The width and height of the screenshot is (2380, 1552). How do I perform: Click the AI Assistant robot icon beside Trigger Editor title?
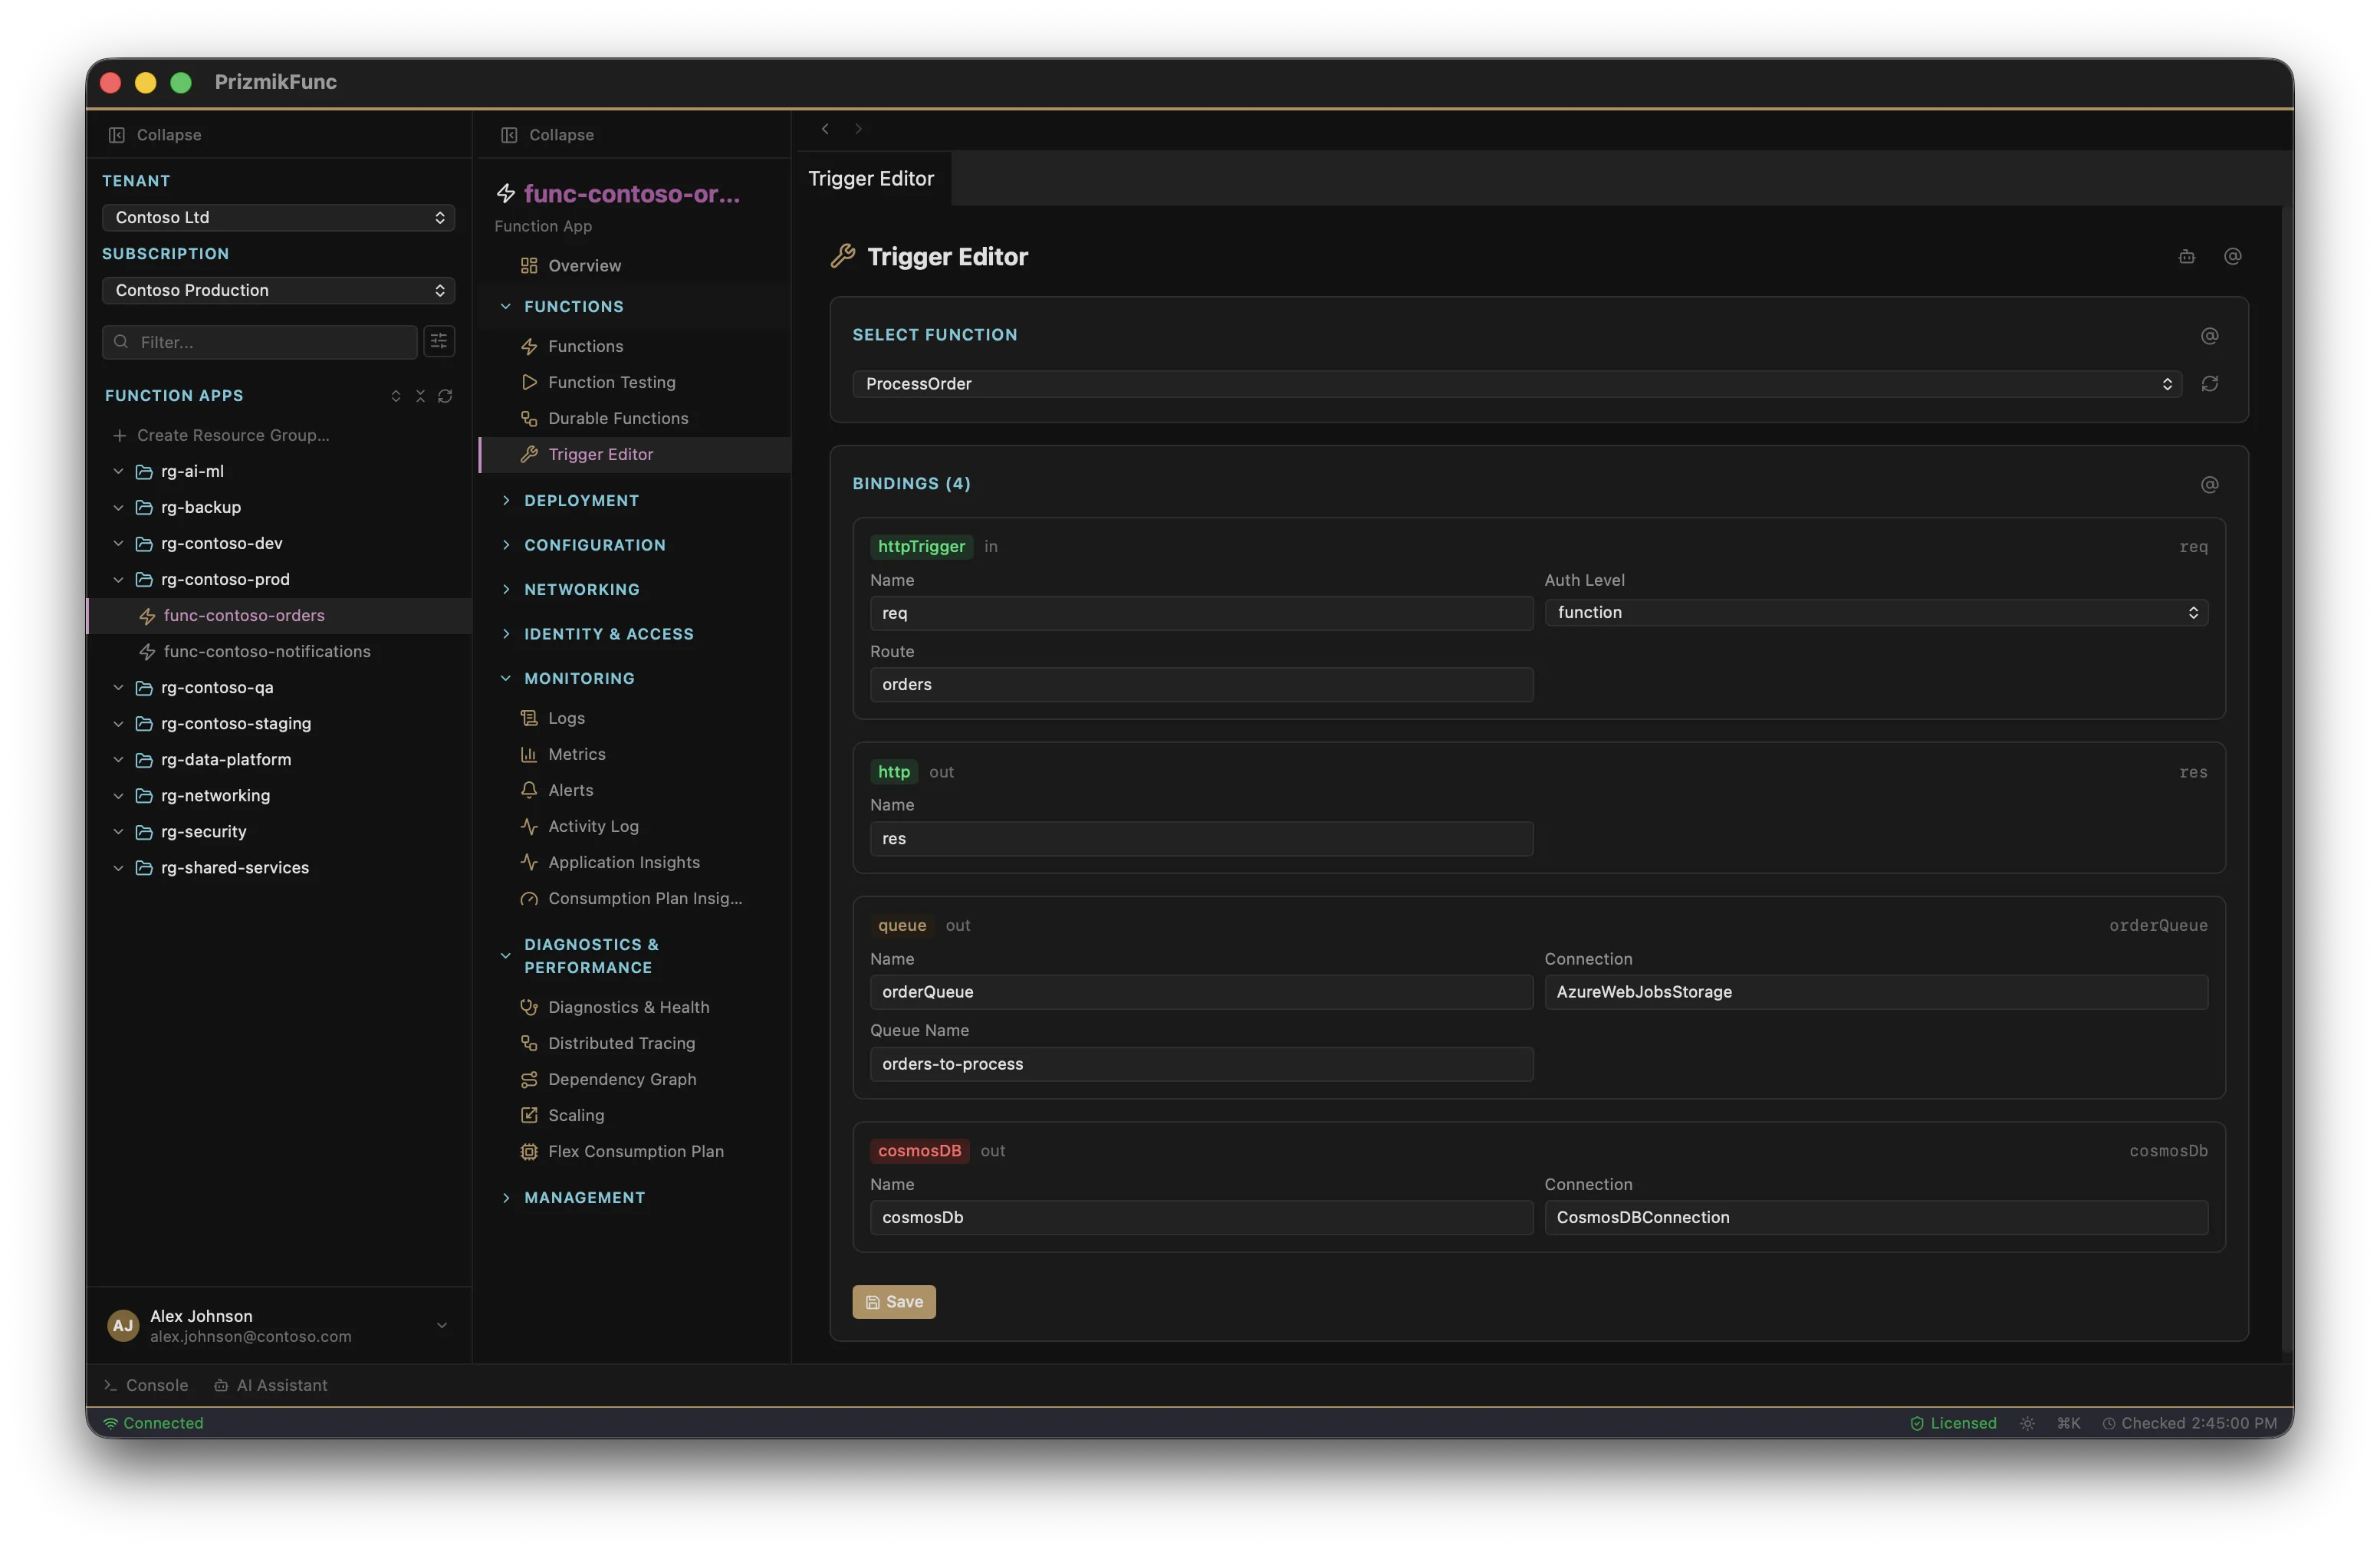point(2186,256)
